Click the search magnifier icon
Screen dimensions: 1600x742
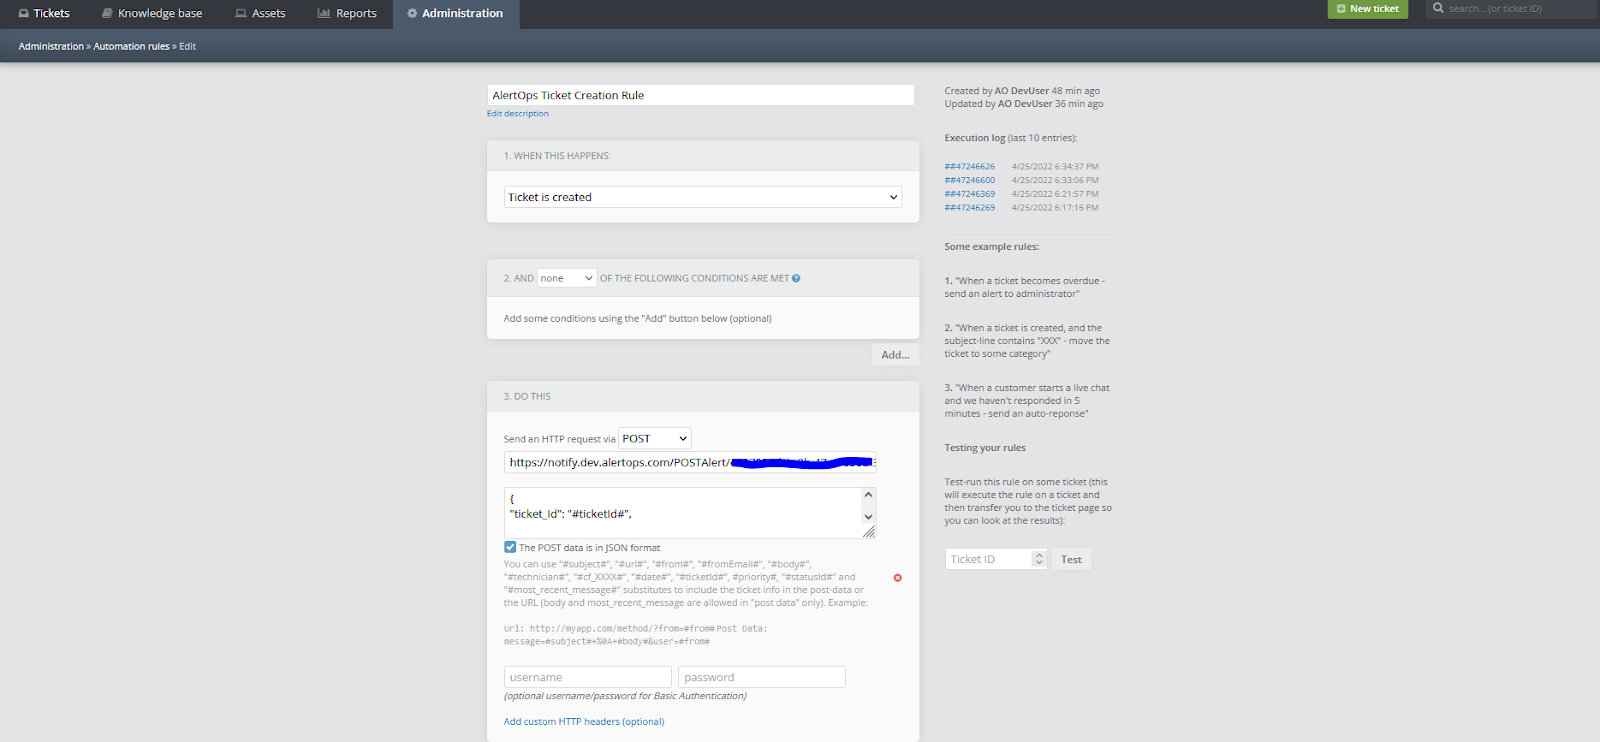tap(1438, 8)
